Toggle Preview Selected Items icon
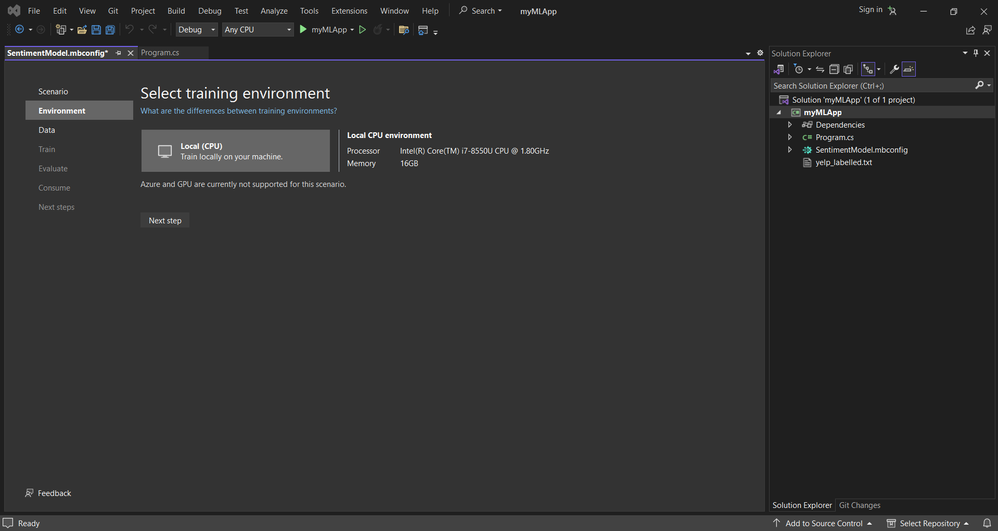The height and width of the screenshot is (531, 998). [909, 69]
